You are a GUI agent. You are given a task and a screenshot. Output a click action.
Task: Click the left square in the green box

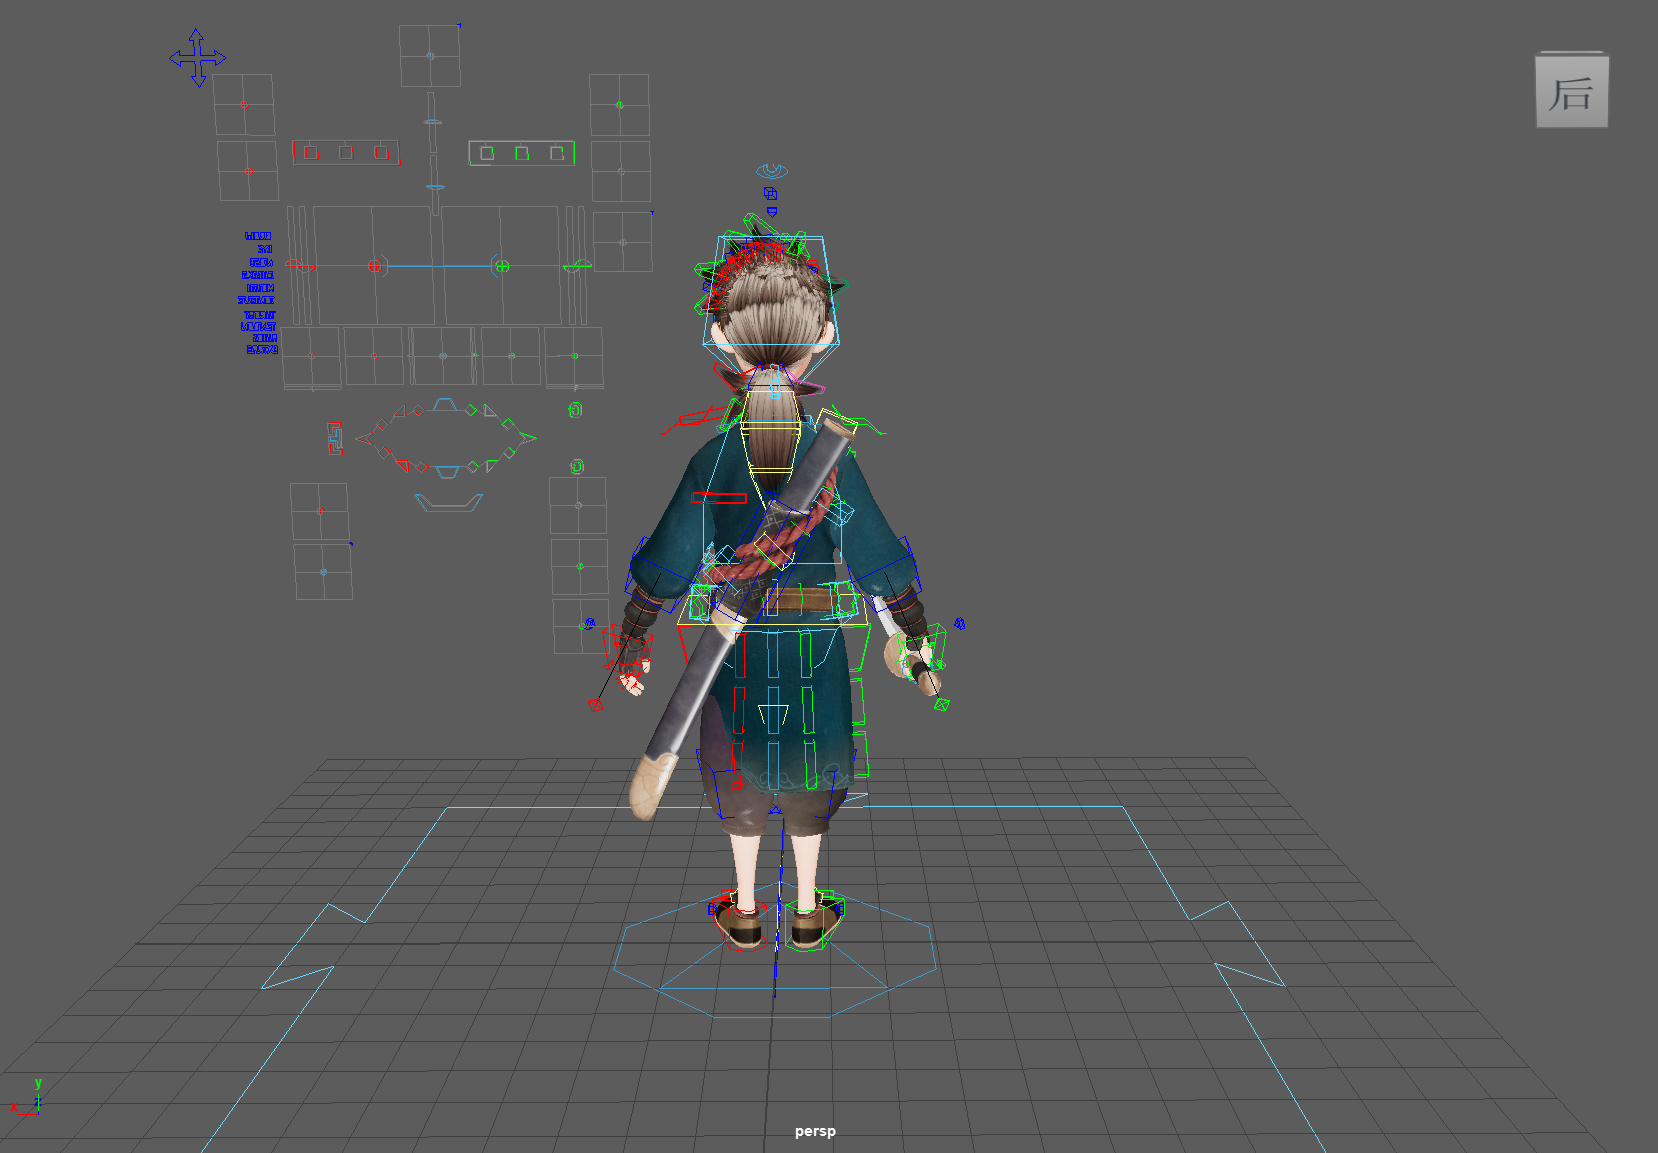(x=487, y=153)
